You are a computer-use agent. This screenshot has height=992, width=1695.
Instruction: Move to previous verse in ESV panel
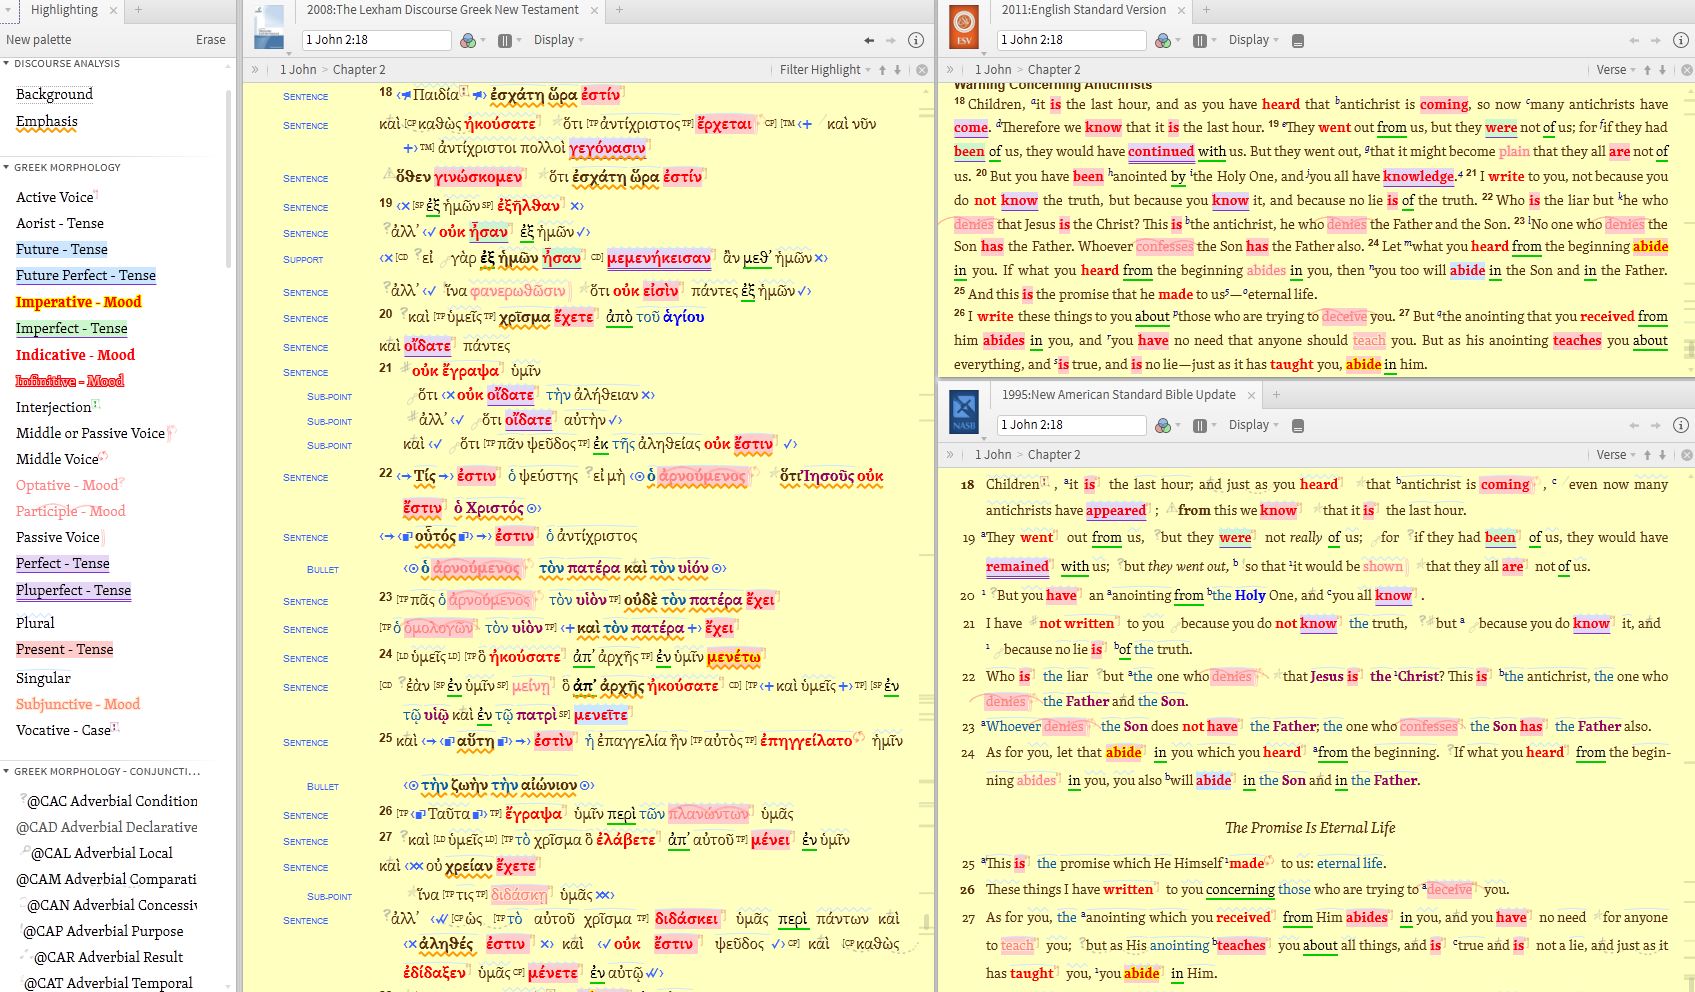tap(1647, 69)
